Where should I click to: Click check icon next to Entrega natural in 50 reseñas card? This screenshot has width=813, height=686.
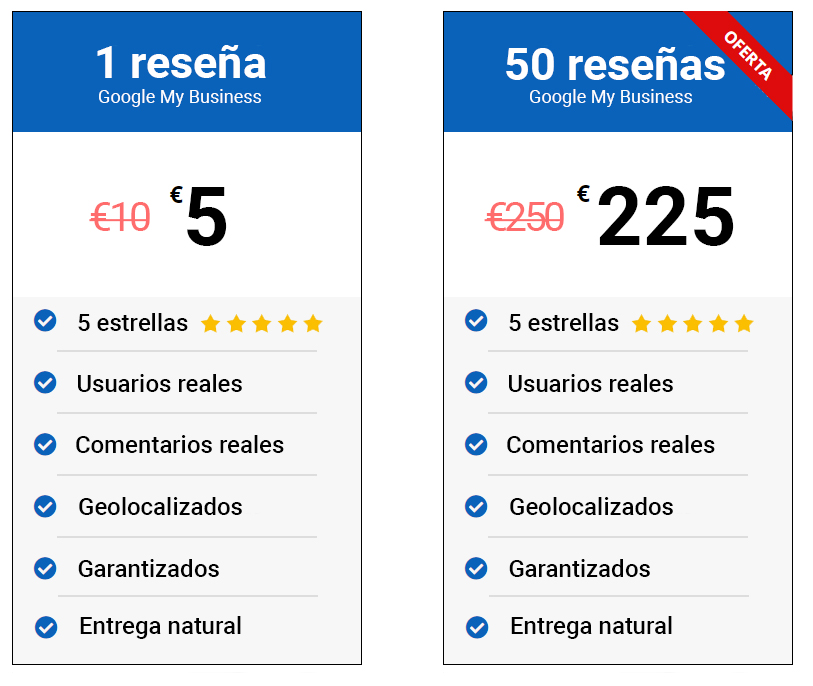[x=477, y=627]
